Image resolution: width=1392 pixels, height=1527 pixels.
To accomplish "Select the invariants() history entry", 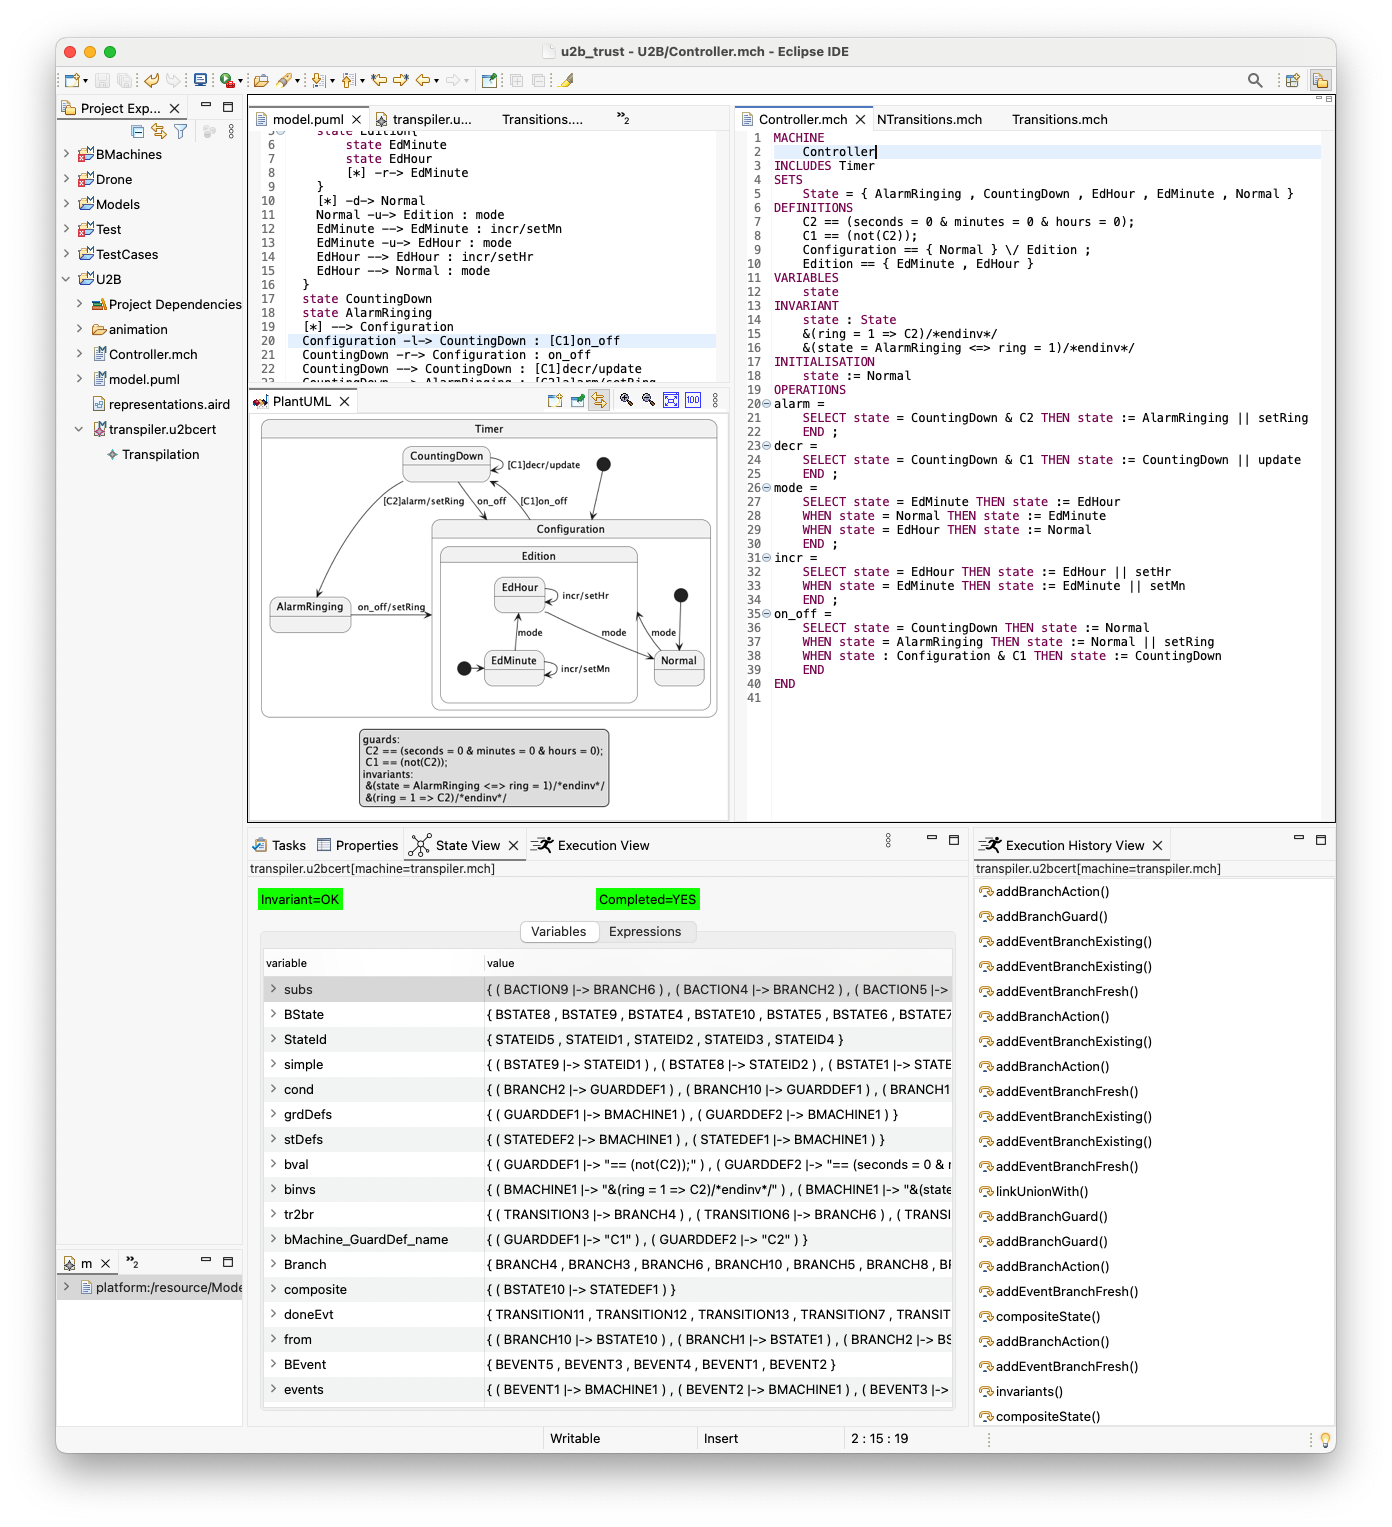I will tap(1029, 1391).
